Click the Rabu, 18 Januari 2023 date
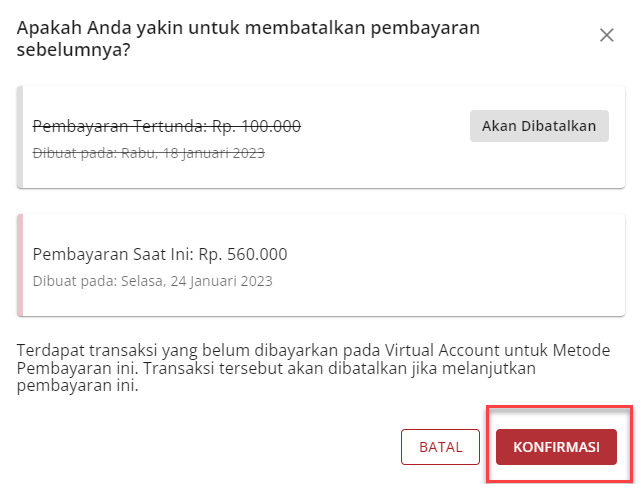 coord(193,153)
